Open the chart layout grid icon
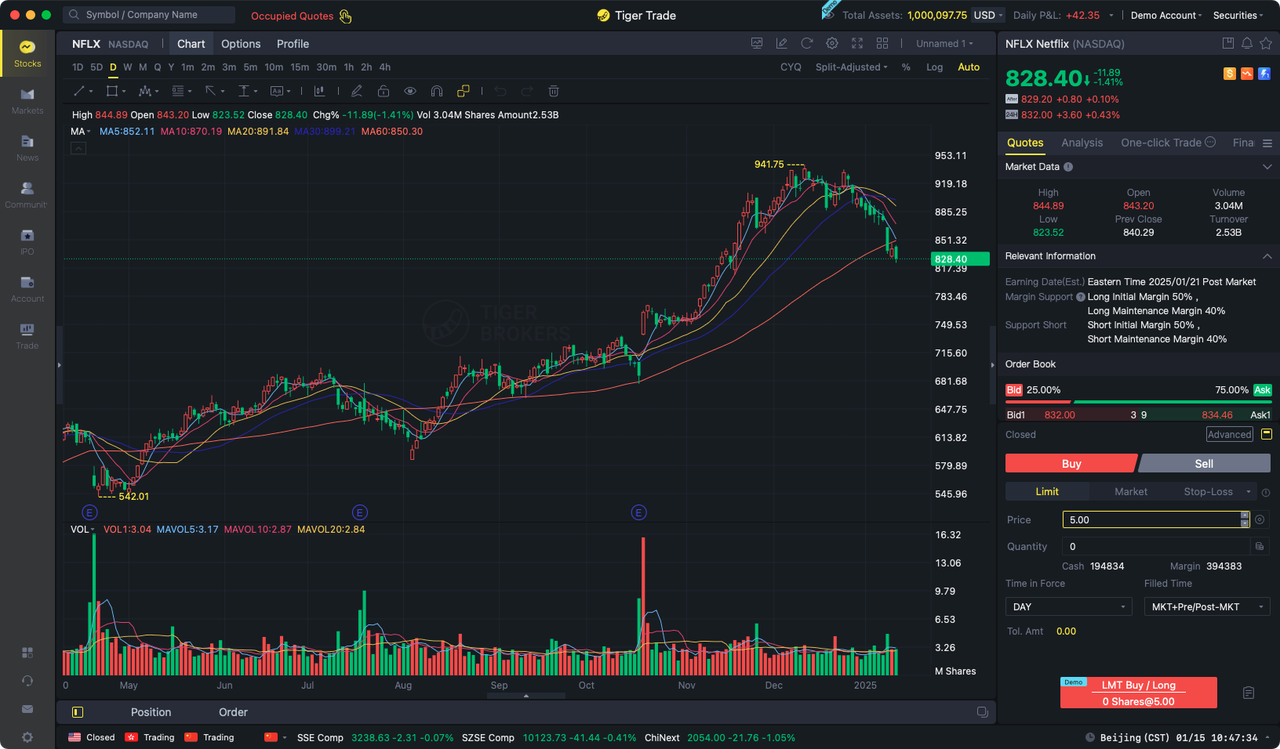The width and height of the screenshot is (1280, 749). point(882,44)
